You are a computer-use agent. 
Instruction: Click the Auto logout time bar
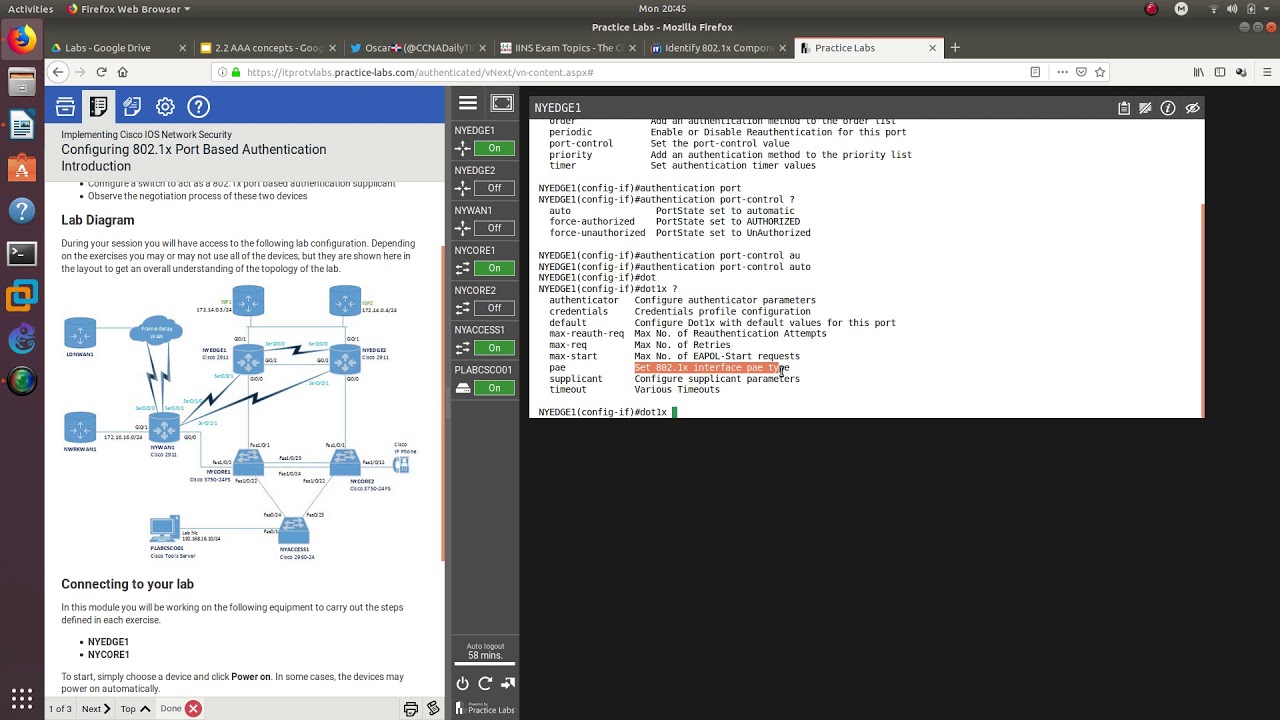pyautogui.click(x=485, y=664)
